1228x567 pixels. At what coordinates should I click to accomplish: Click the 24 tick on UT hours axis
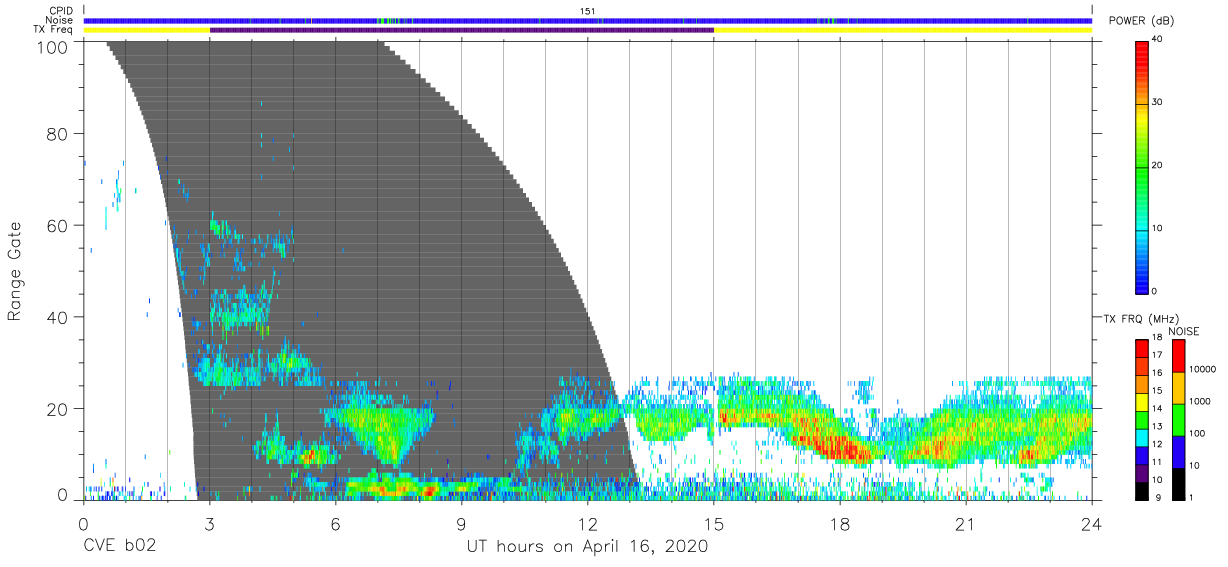coord(1092,523)
